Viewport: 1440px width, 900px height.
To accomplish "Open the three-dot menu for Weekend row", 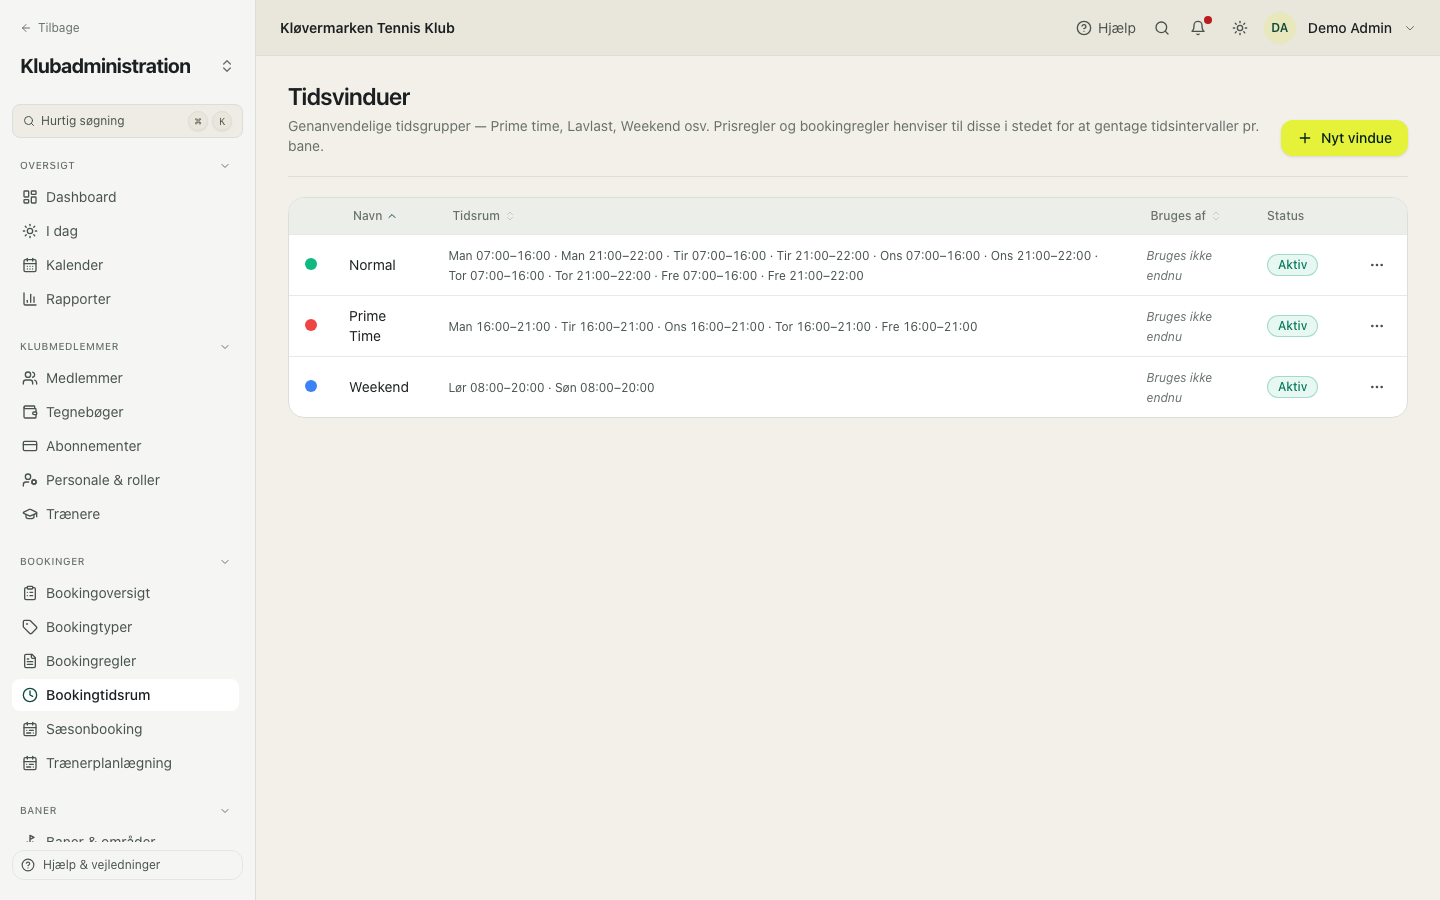I will pos(1377,387).
